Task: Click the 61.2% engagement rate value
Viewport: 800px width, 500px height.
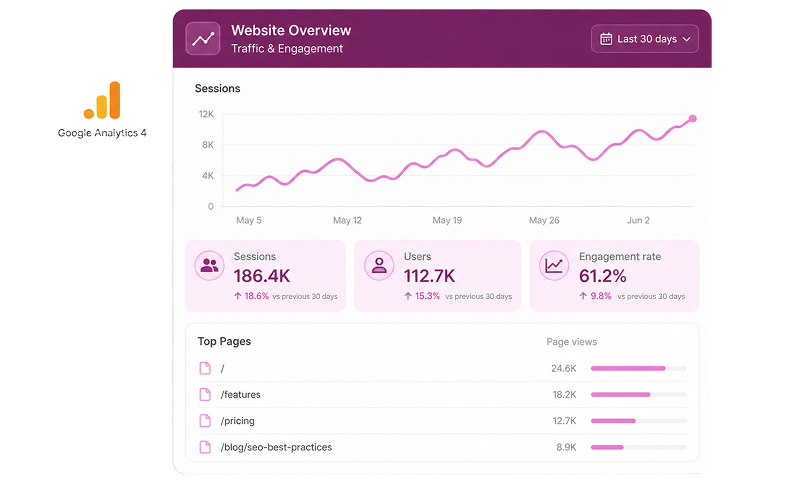Action: pos(603,276)
